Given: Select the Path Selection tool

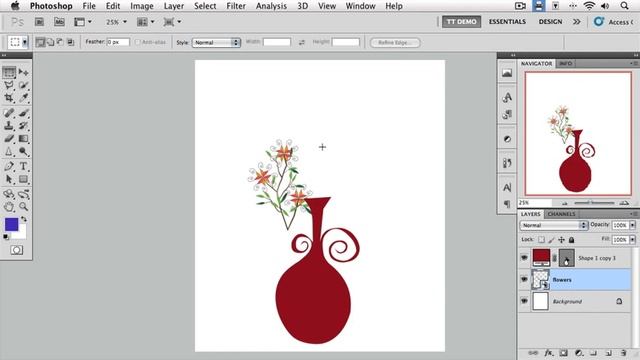Looking at the screenshot, I should [9, 179].
